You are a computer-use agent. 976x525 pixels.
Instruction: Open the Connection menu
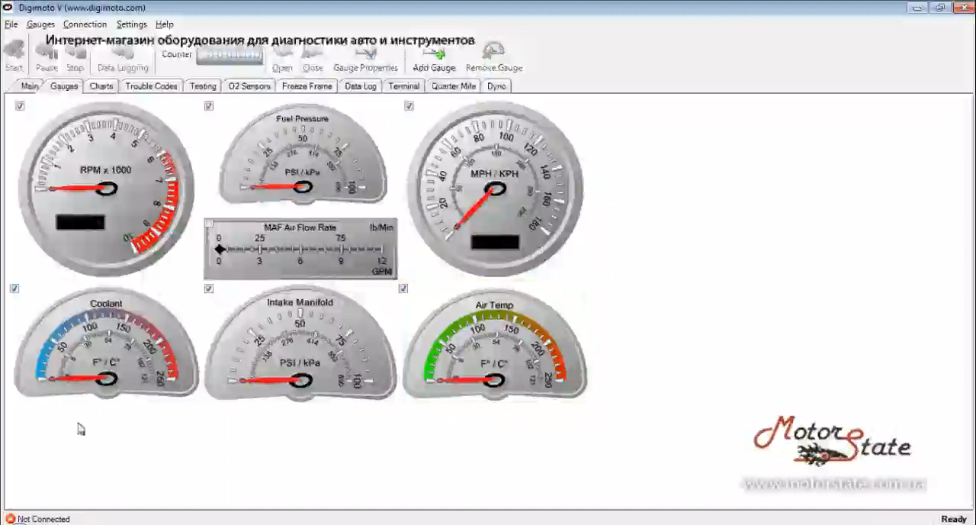point(85,24)
